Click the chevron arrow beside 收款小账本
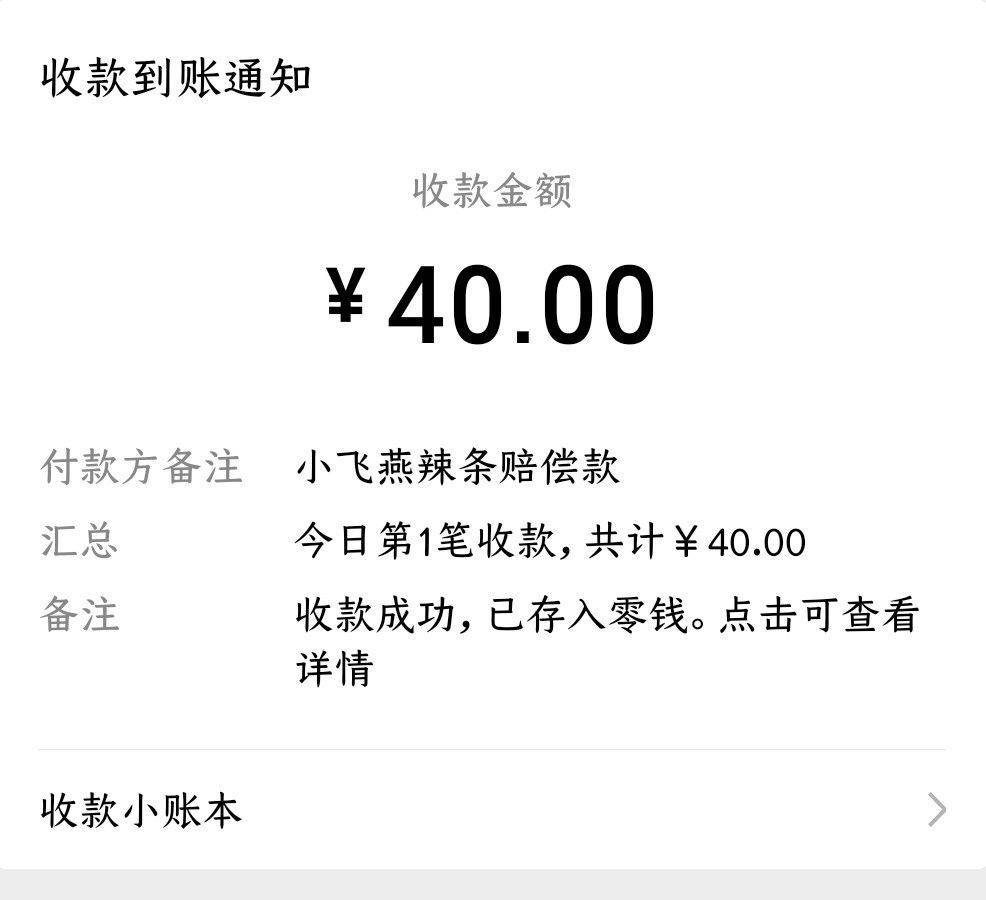The width and height of the screenshot is (986, 900). click(936, 810)
